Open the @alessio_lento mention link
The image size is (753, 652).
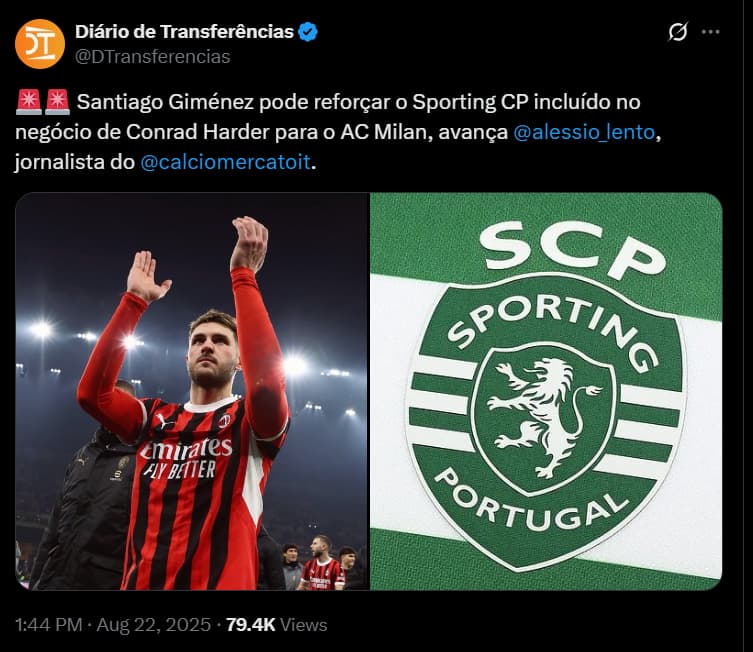coord(584,132)
